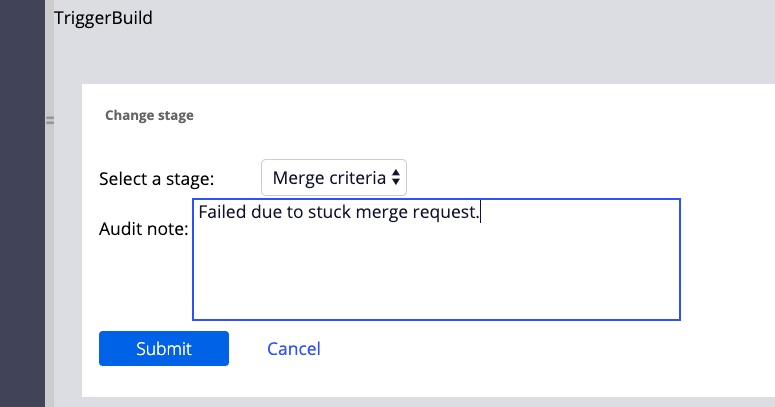This screenshot has height=407, width=775.
Task: Select the TriggerBuild title text
Action: coord(103,18)
